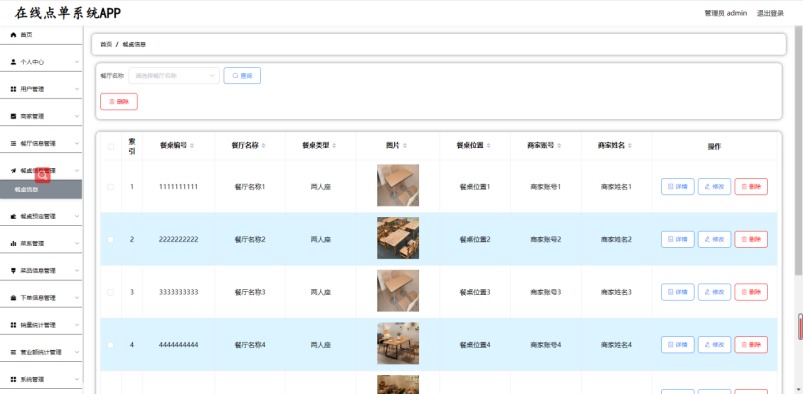
Task: Click the 查询 search button
Action: (242, 75)
